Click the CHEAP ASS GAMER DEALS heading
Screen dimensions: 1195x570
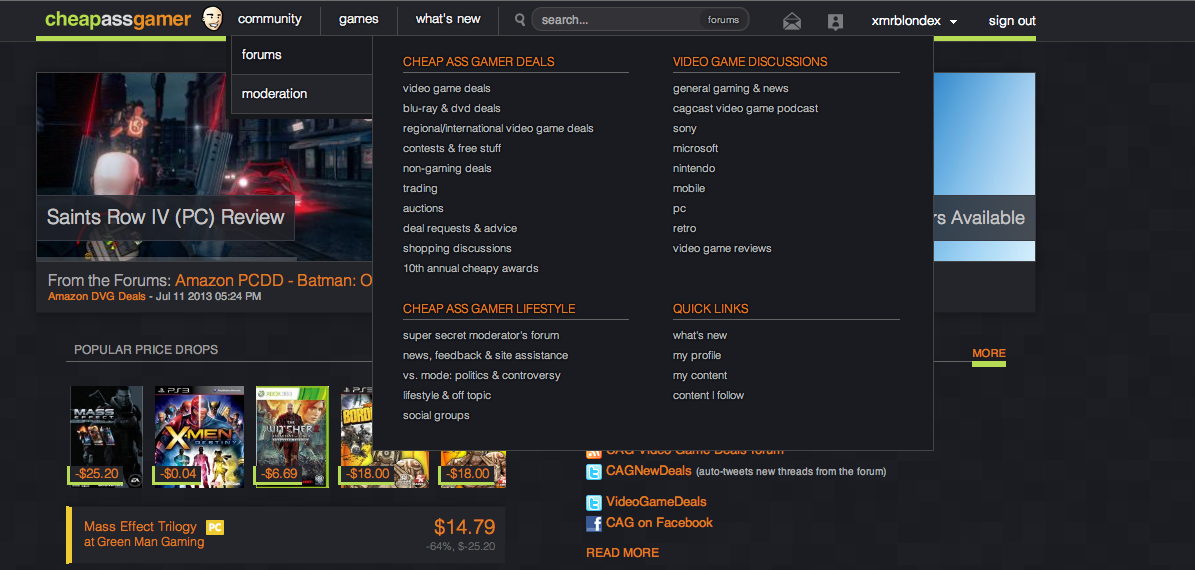(x=479, y=61)
